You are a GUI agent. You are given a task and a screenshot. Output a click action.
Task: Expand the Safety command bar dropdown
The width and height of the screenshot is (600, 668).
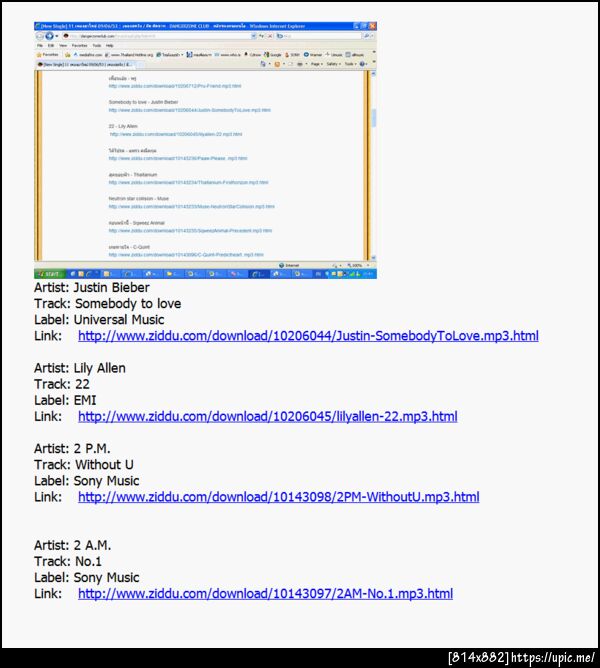(333, 64)
